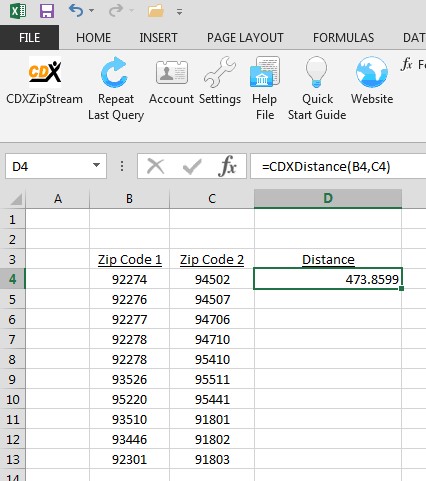Select row 1 header

(13, 219)
